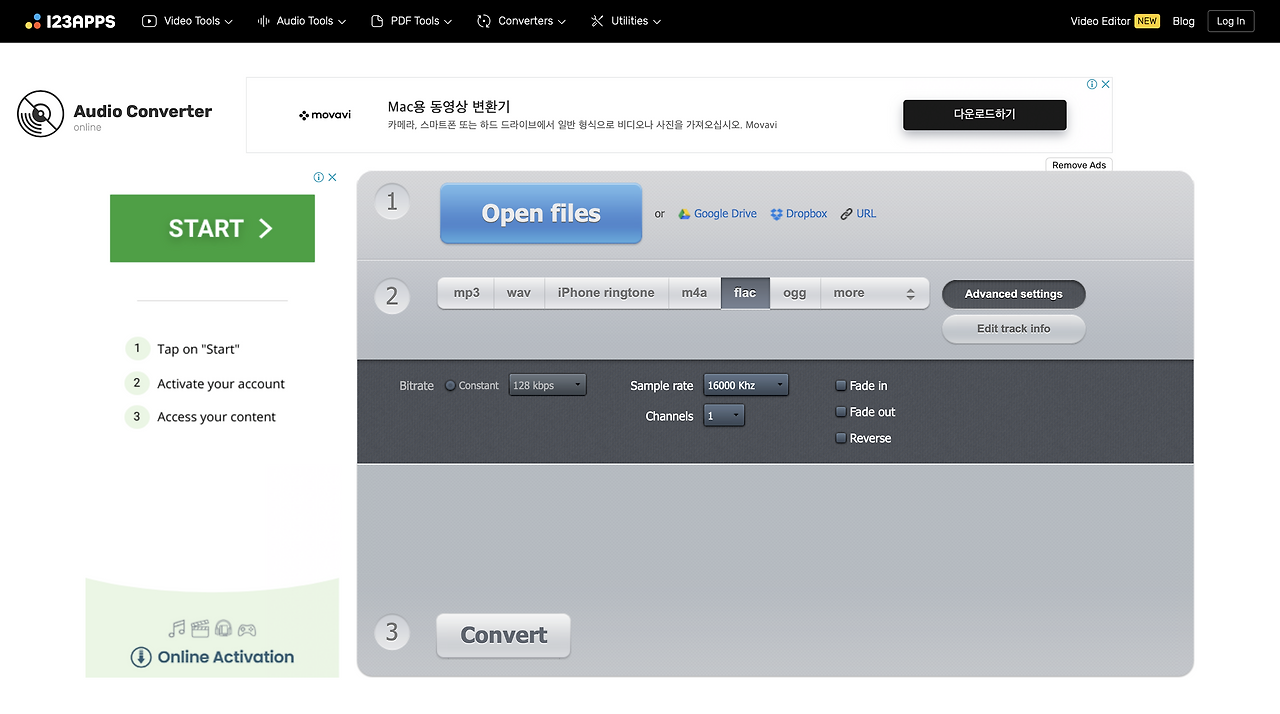1280x714 pixels.
Task: Open Advanced settings
Action: coord(1013,294)
